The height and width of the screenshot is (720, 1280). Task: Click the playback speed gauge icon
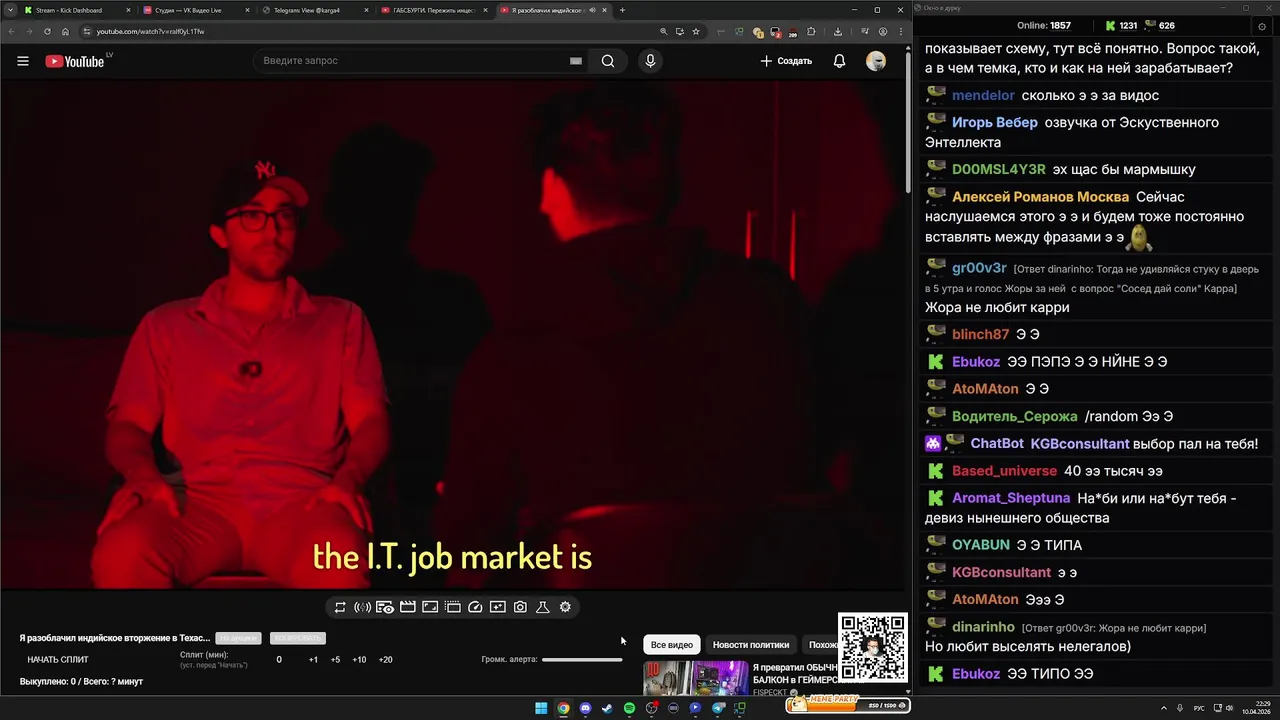(x=475, y=607)
